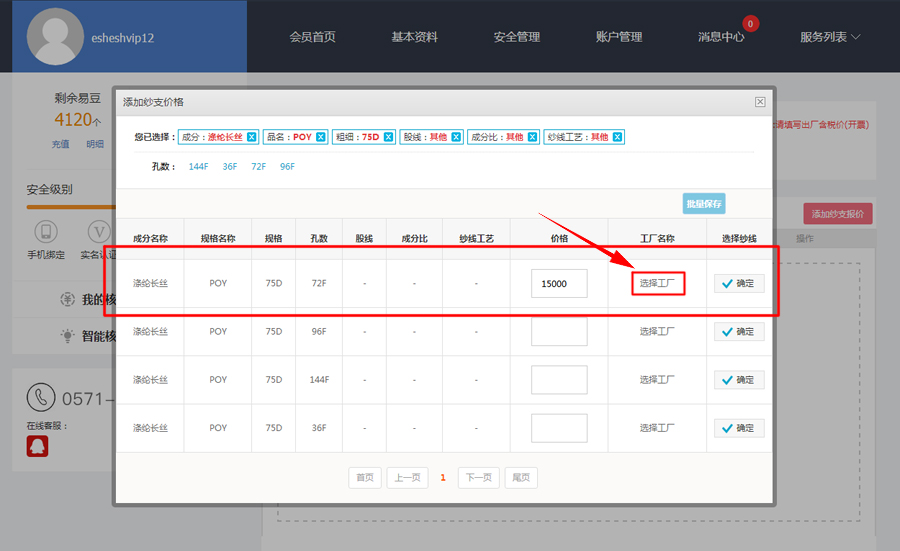The width and height of the screenshot is (900, 551).
Task: Remove the 粗细 75D filter tag
Action: click(x=389, y=137)
